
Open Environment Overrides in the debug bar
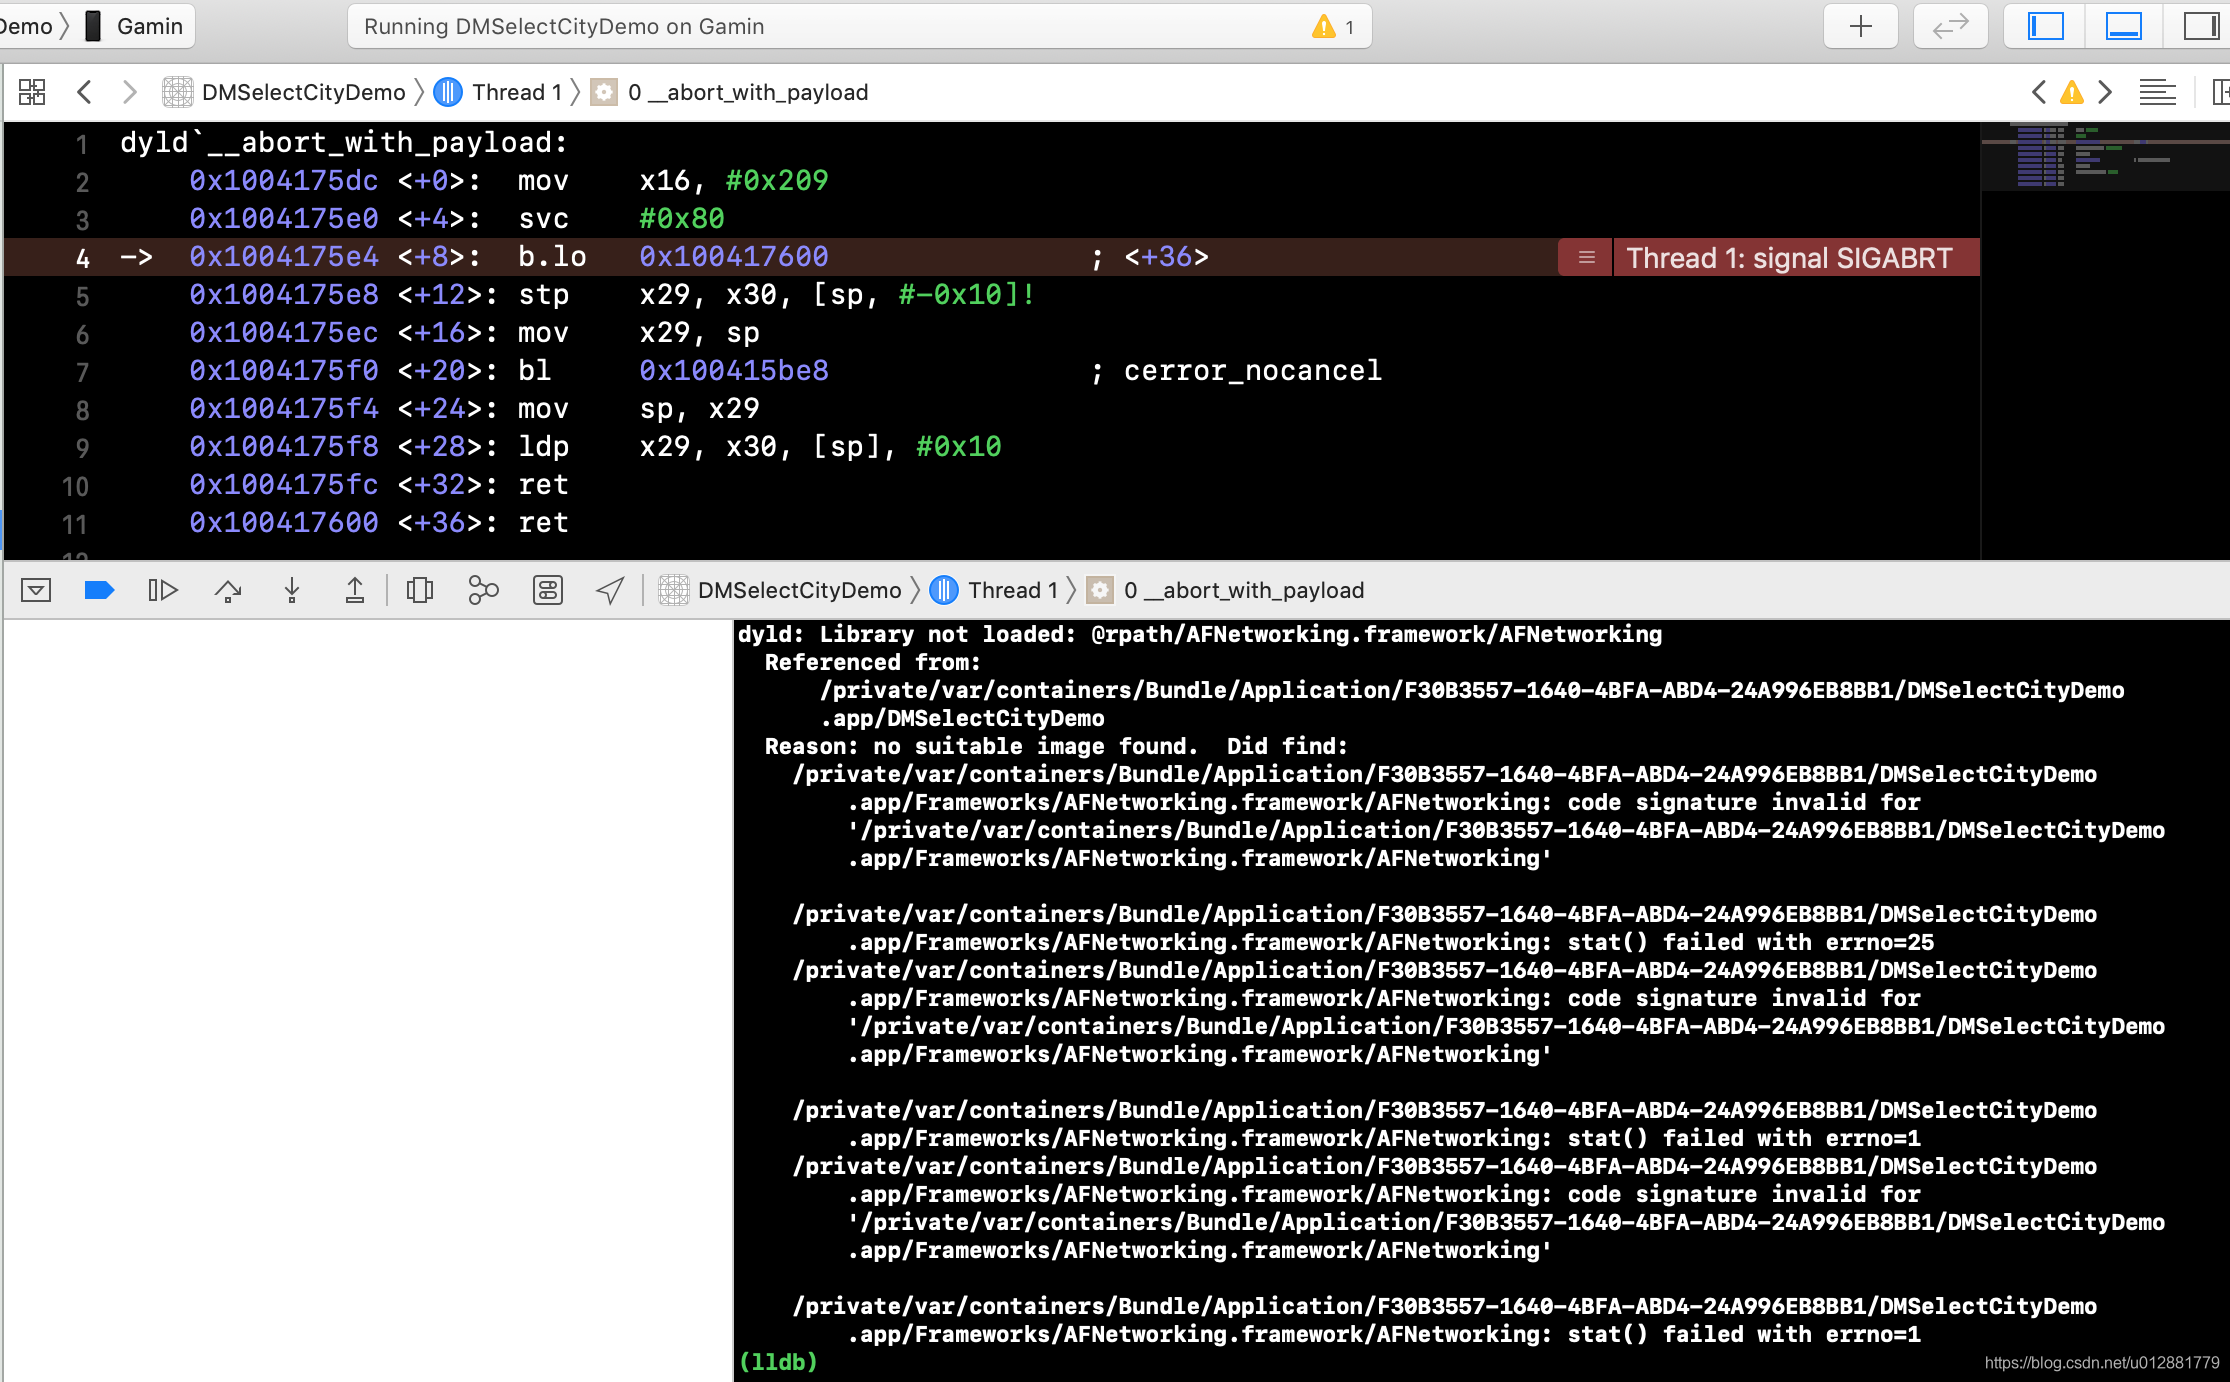pyautogui.click(x=547, y=590)
